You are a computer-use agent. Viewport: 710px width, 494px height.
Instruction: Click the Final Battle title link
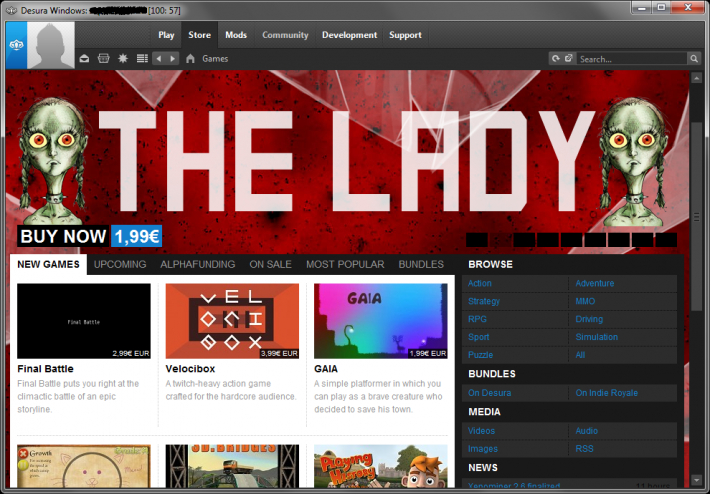pos(45,369)
